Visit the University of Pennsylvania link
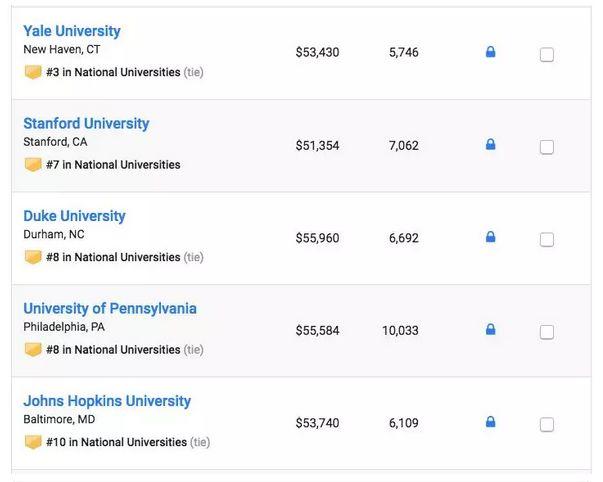 point(110,309)
